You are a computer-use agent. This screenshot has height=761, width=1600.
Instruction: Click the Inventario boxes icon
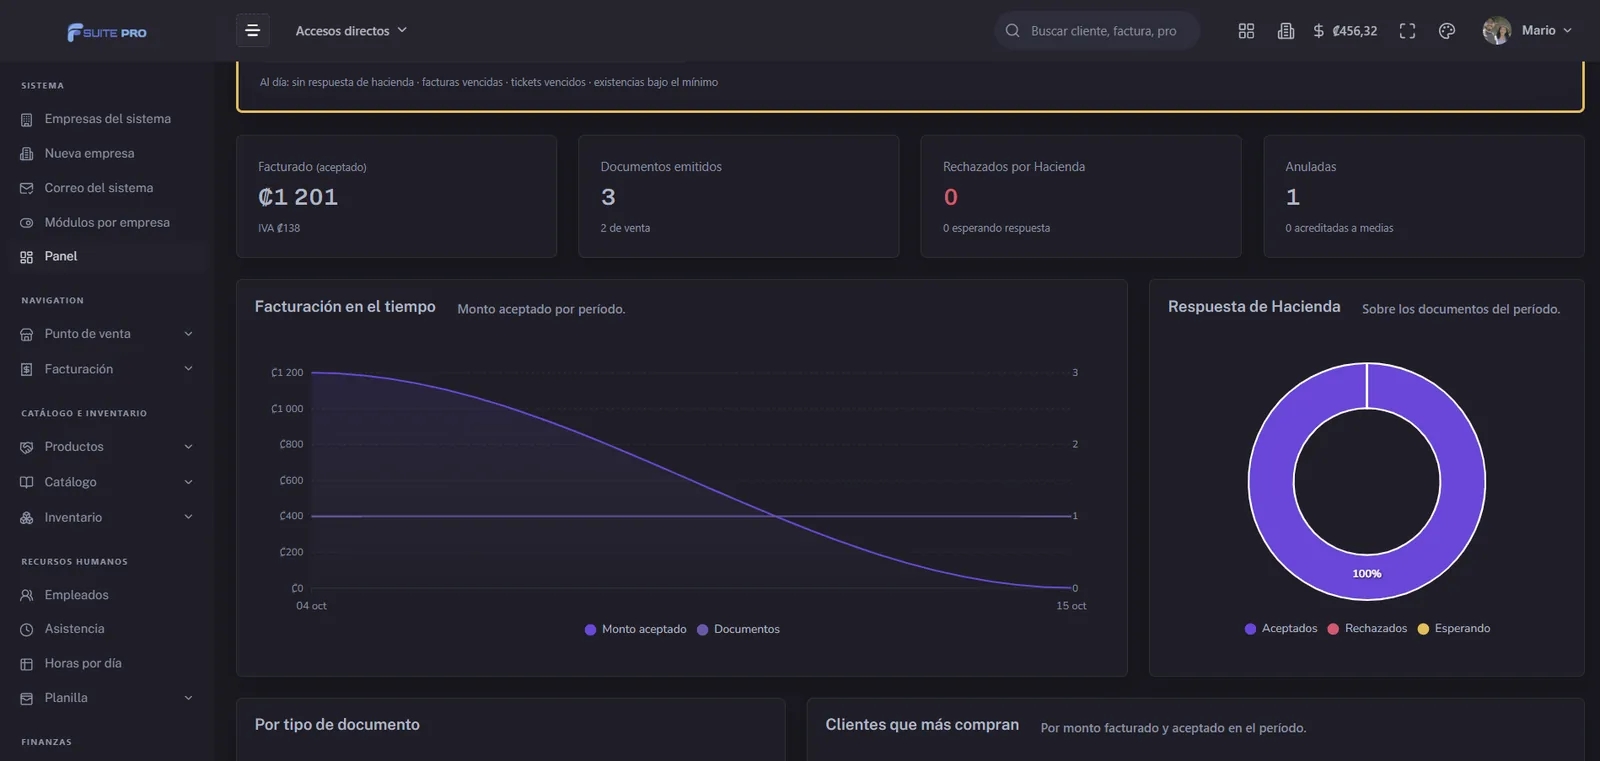point(27,518)
